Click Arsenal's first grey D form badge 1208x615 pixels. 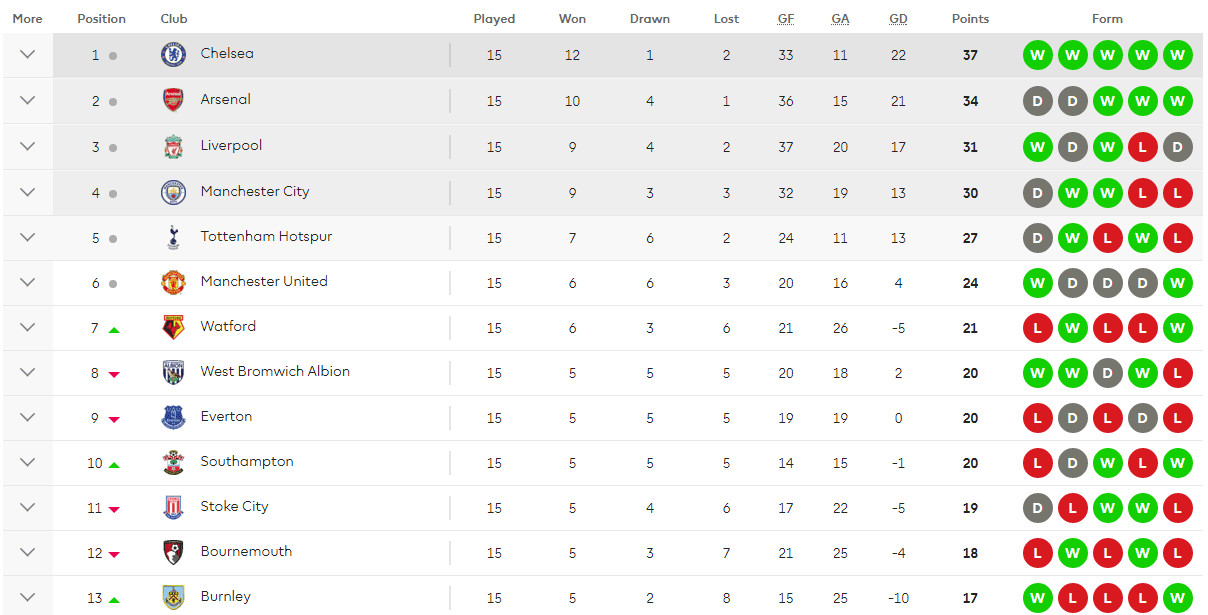click(1038, 101)
